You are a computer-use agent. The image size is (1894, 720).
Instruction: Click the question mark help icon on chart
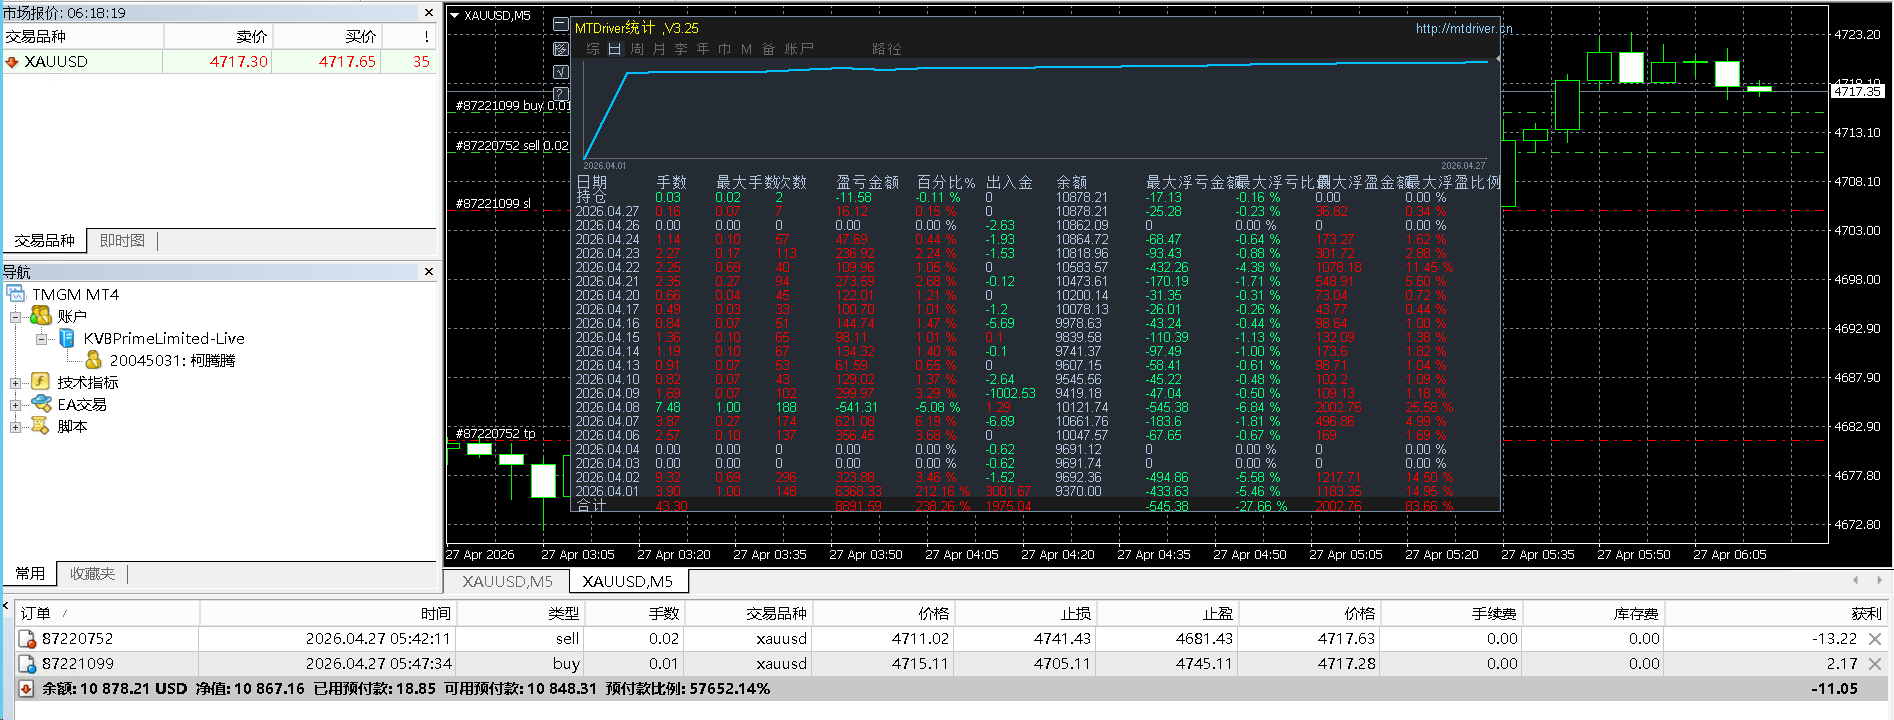pyautogui.click(x=561, y=94)
